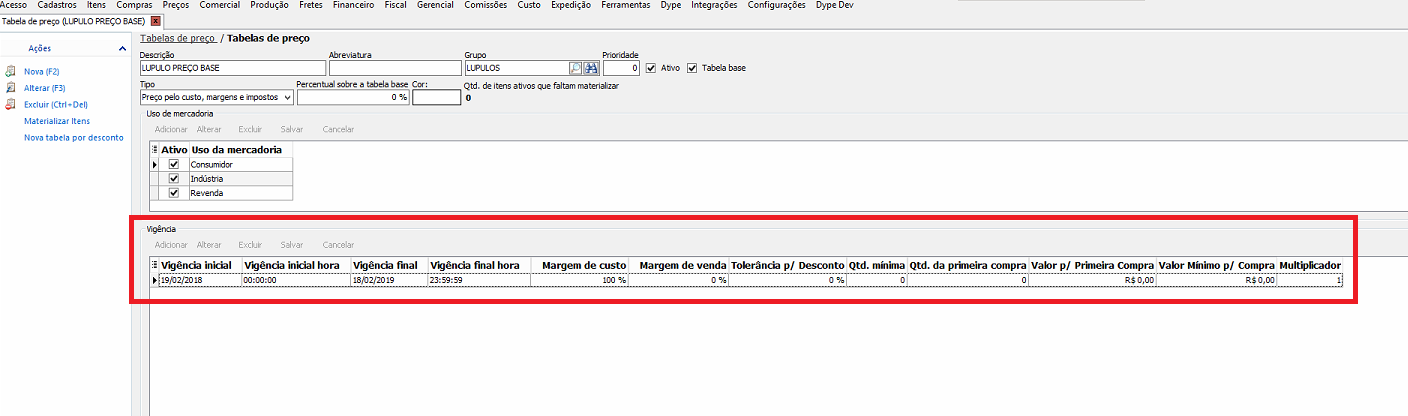The width and height of the screenshot is (1408, 416).
Task: Click the Excluir (Ctrl+Del) link
Action: [x=56, y=104]
